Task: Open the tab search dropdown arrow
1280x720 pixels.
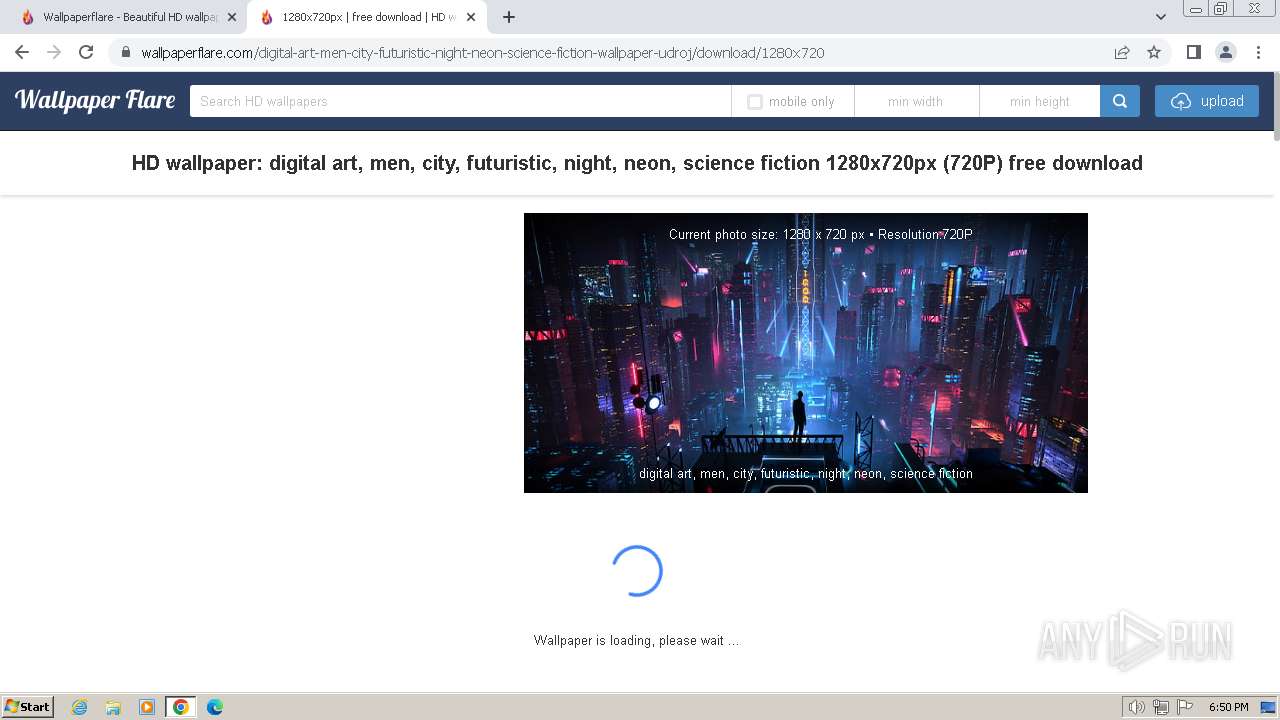Action: (x=1160, y=17)
